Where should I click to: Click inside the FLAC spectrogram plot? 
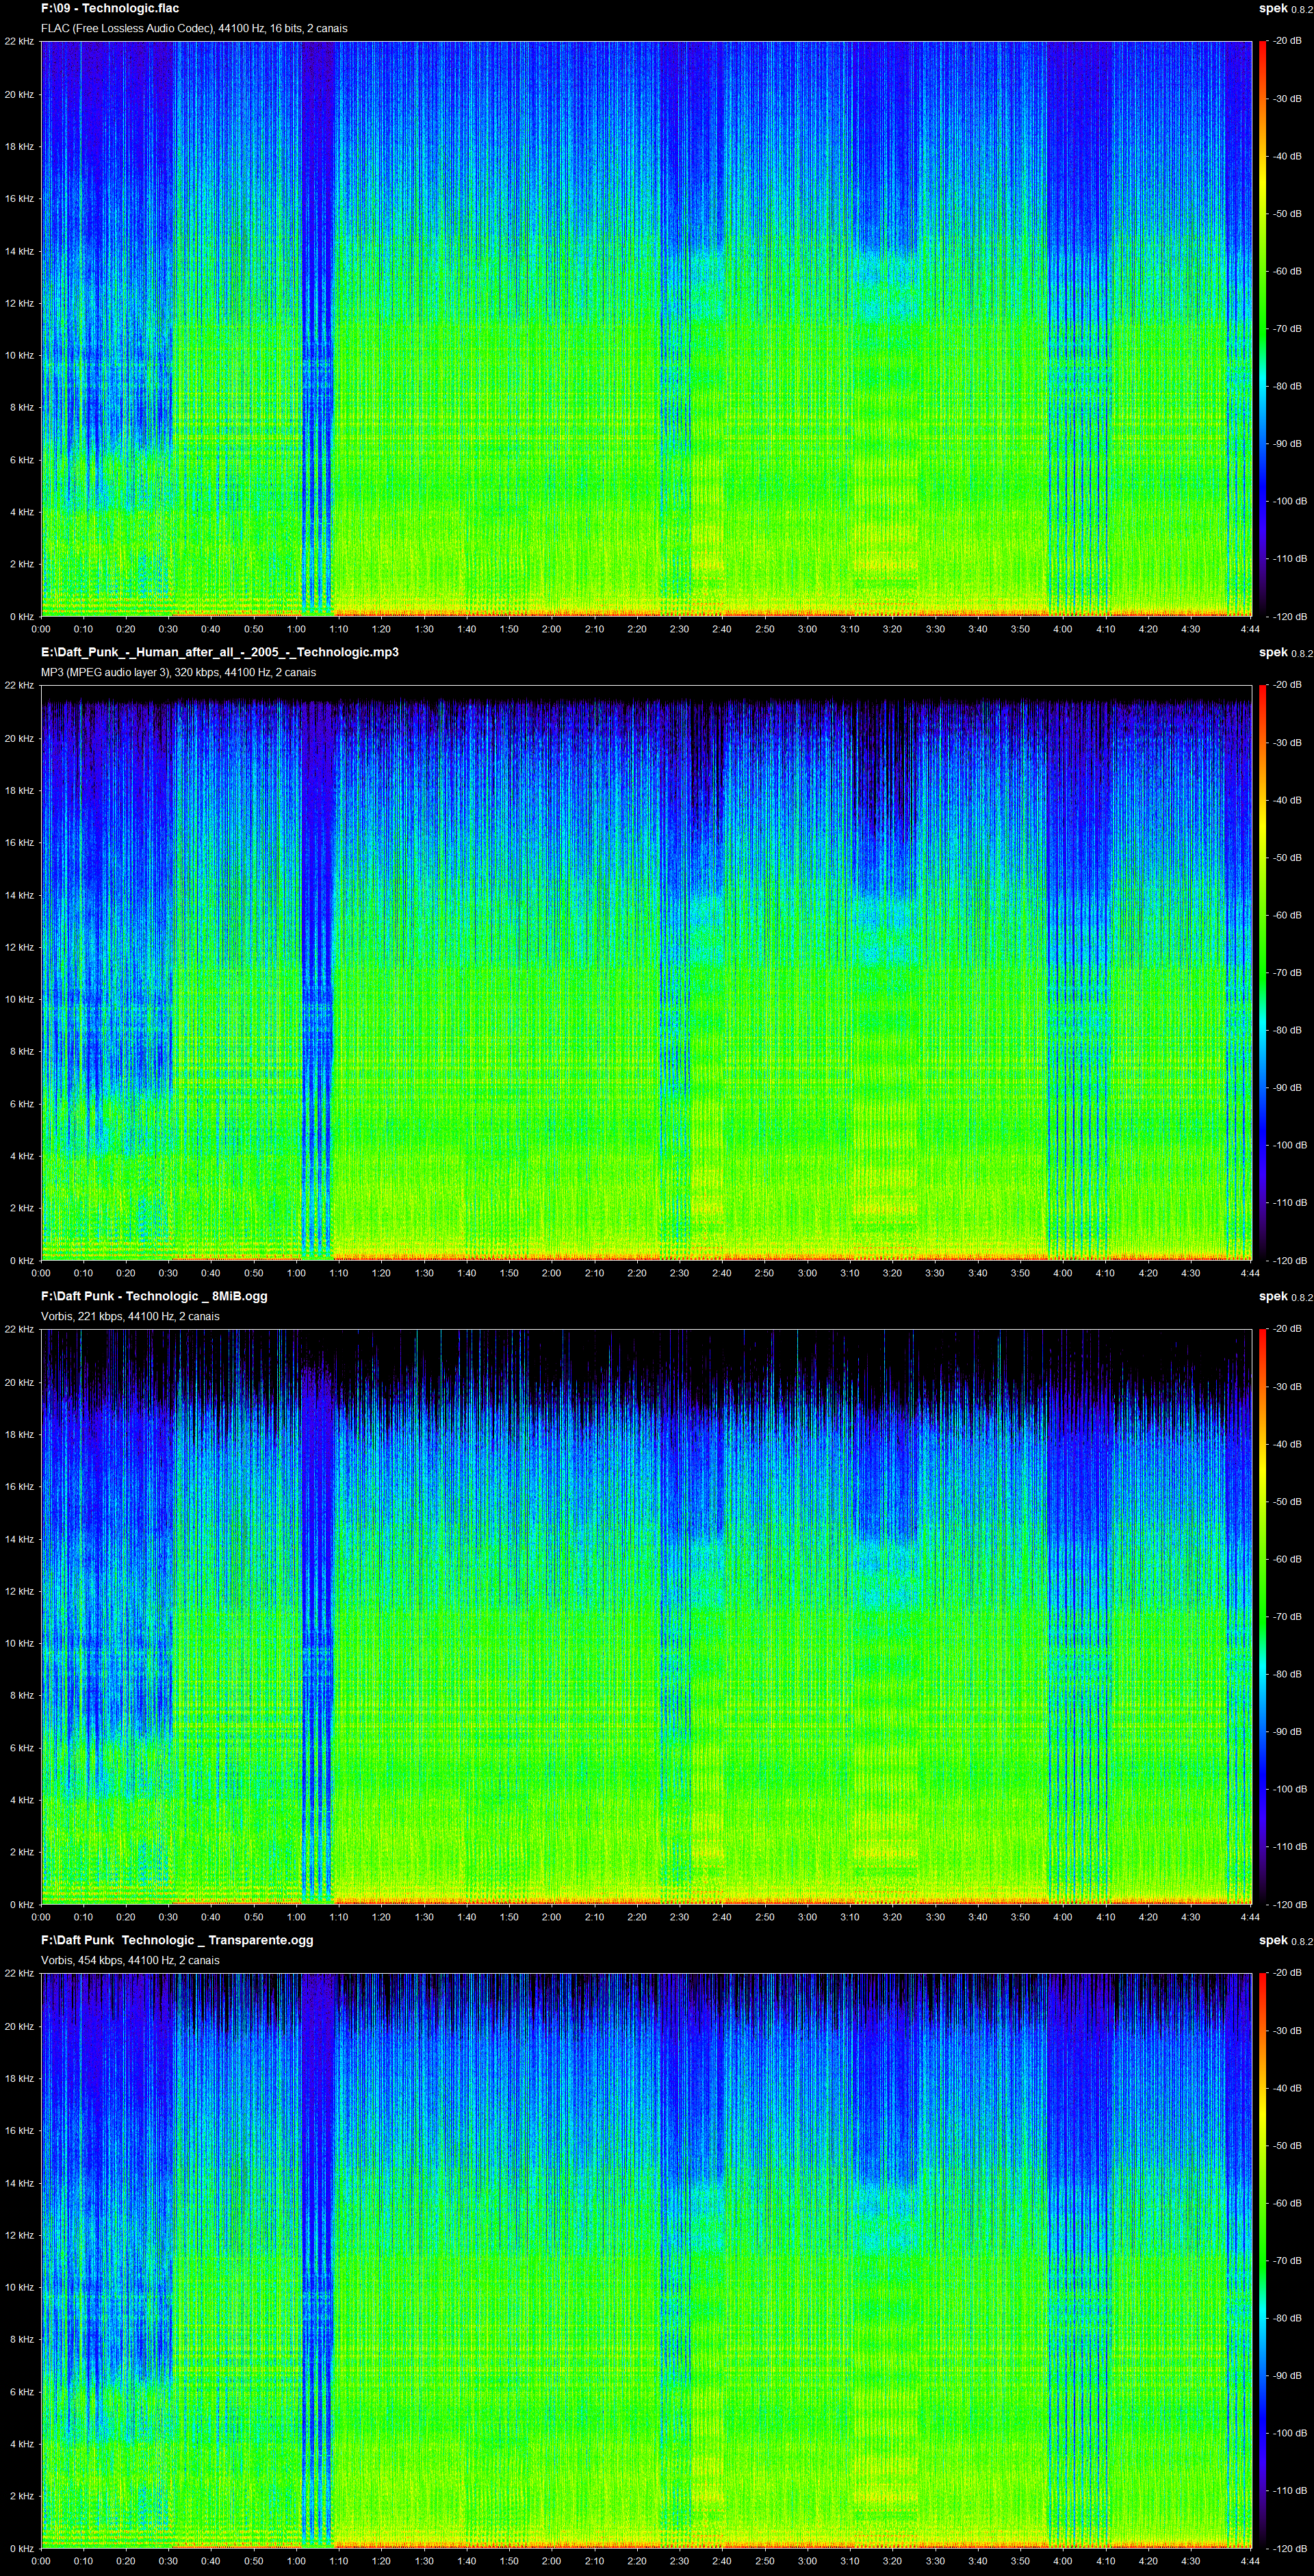[646, 329]
